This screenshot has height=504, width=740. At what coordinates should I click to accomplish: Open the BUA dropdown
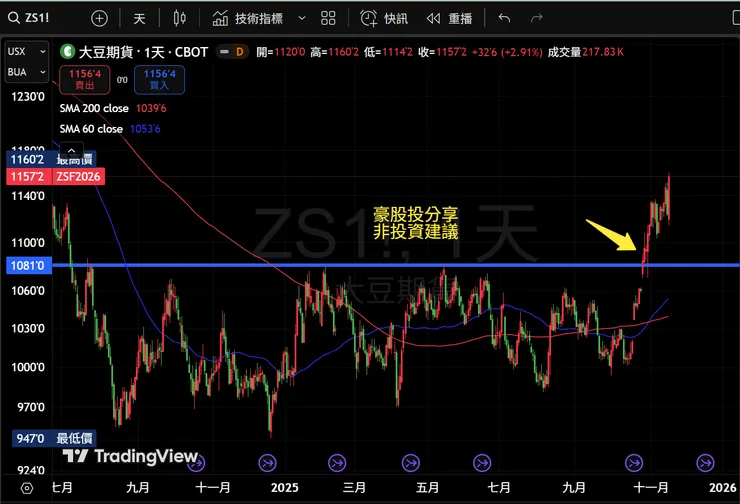(x=26, y=72)
